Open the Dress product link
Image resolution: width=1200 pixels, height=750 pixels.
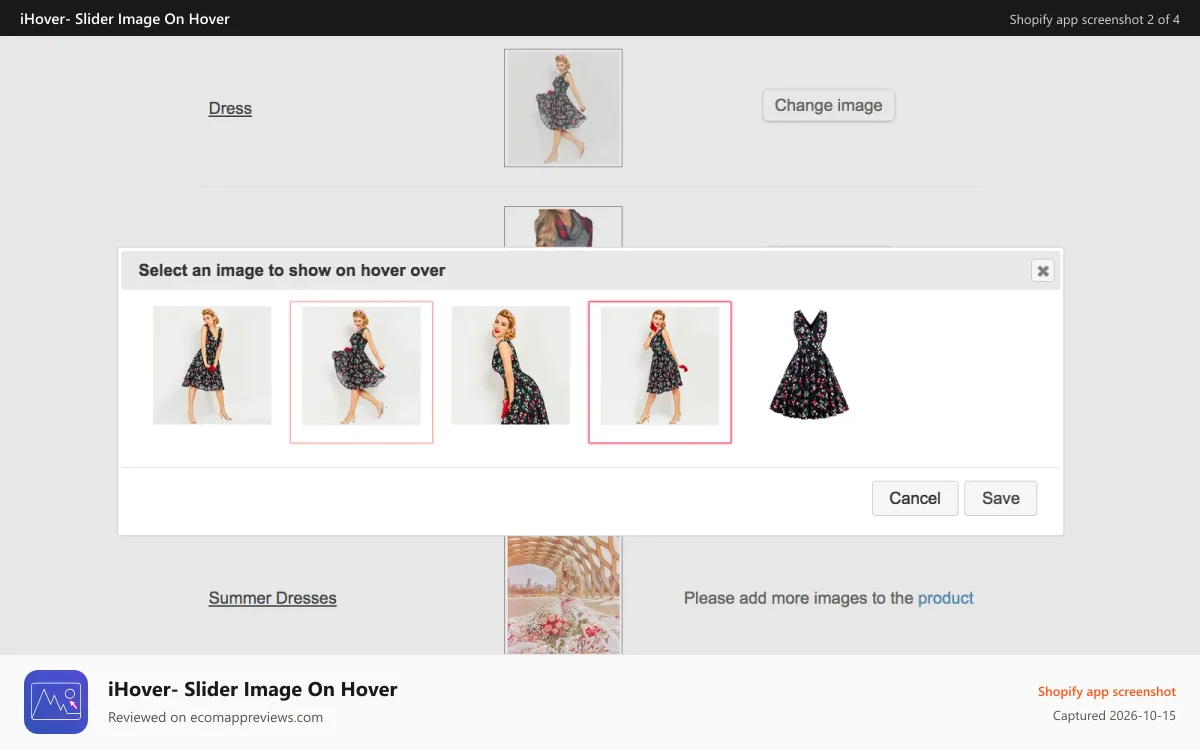click(x=230, y=108)
